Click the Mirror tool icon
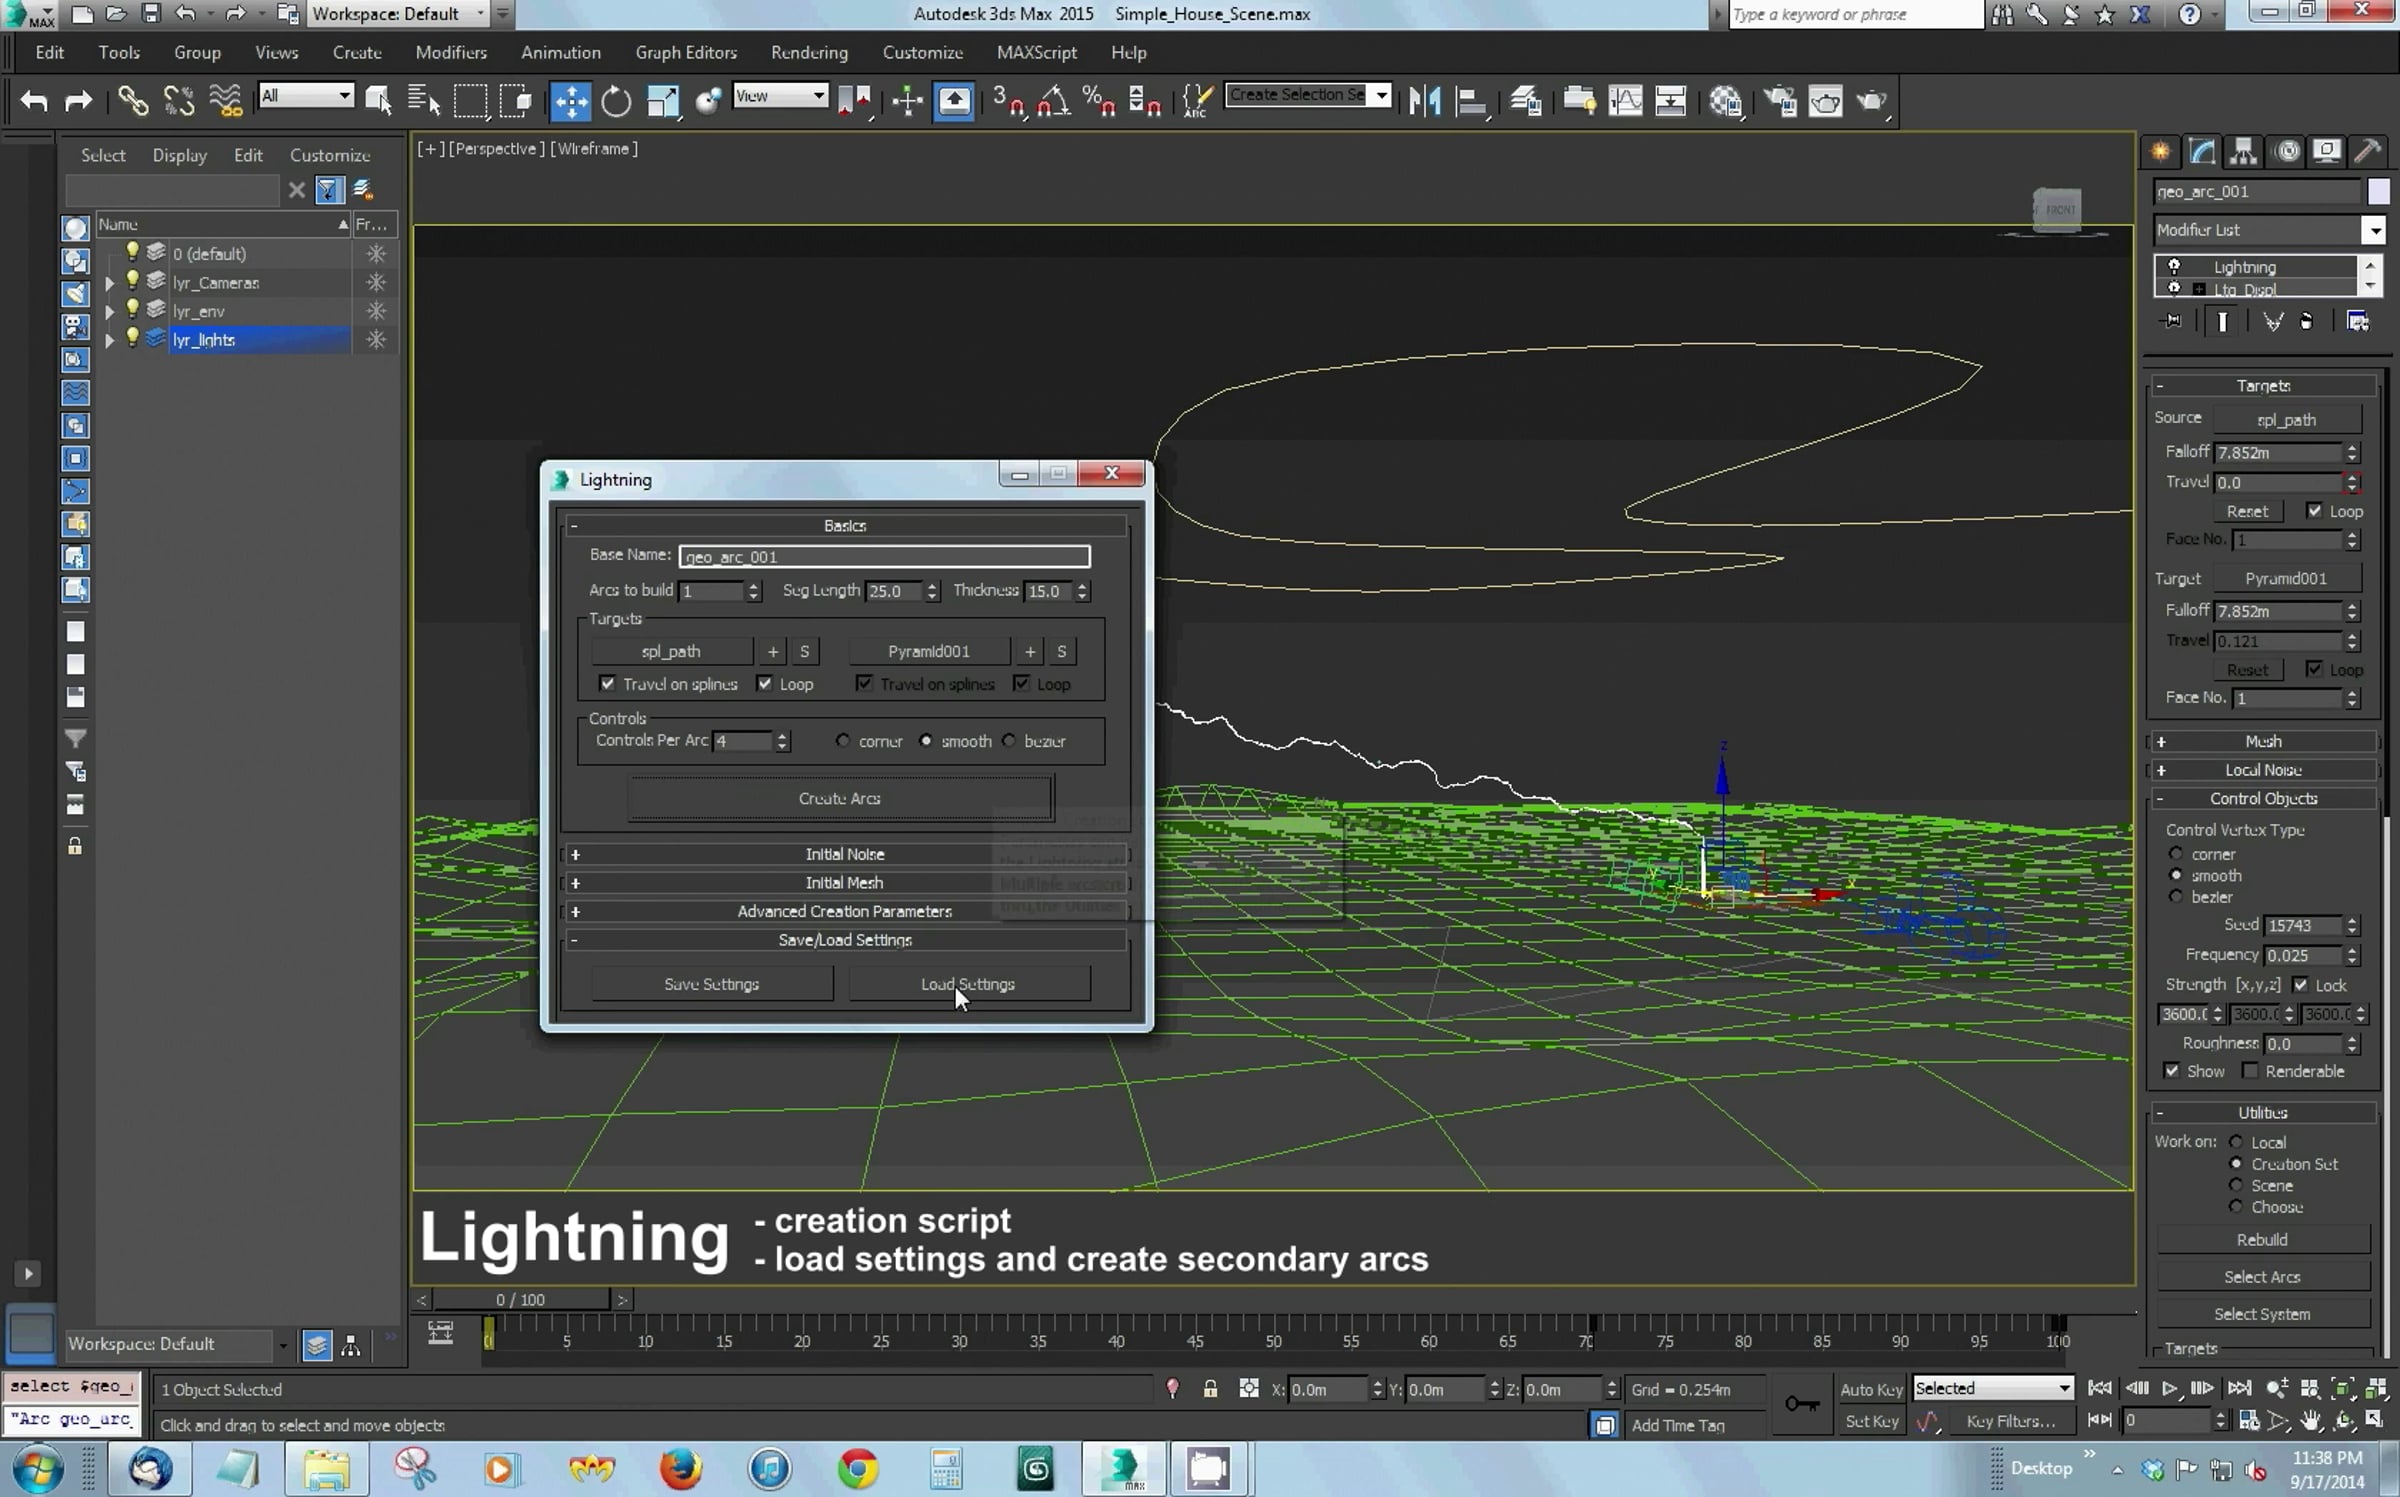The image size is (2400, 1497). (1425, 101)
